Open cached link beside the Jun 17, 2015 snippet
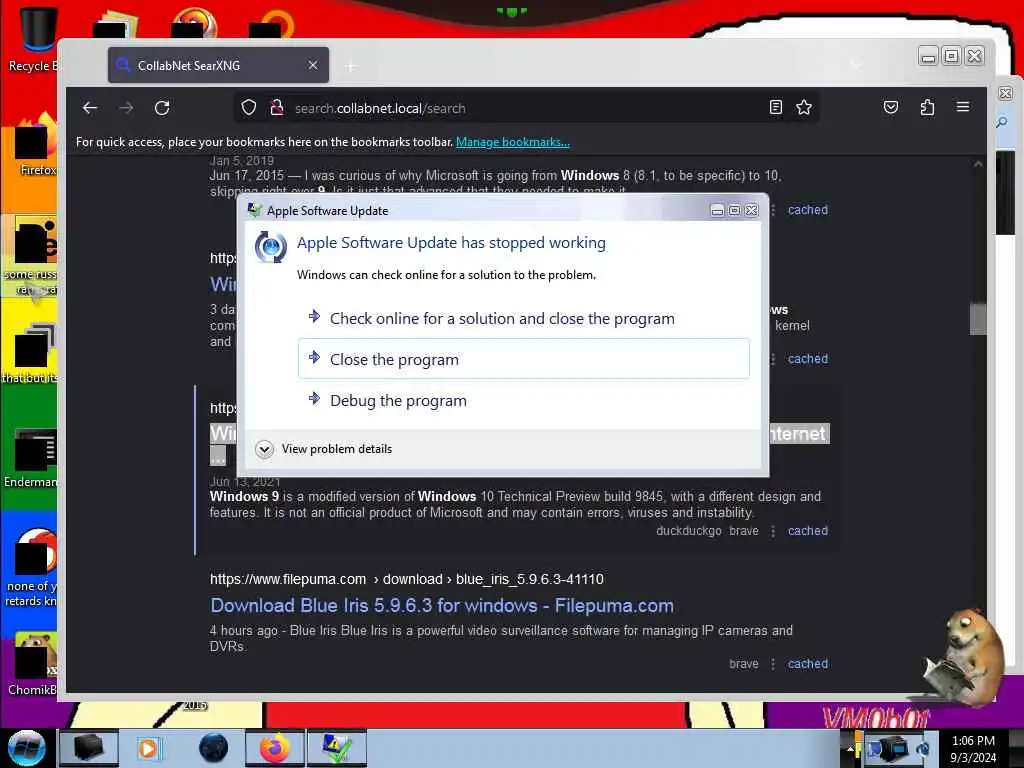 pos(808,210)
